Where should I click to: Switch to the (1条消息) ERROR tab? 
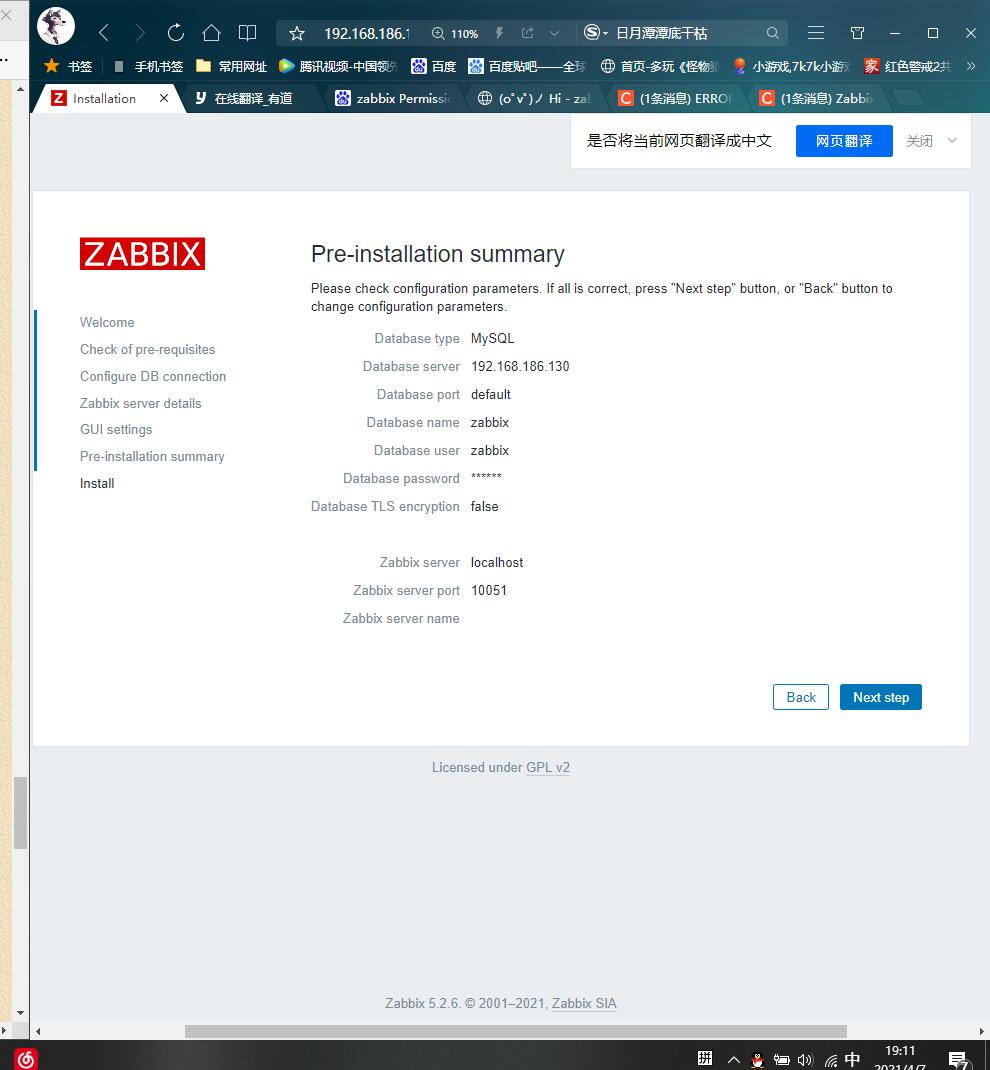click(x=675, y=98)
